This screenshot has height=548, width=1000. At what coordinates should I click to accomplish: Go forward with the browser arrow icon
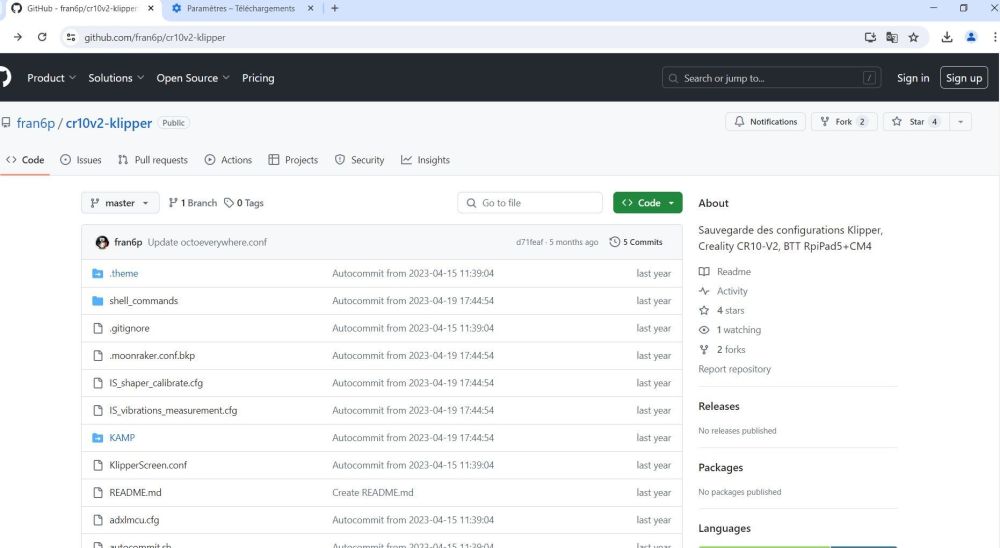[x=18, y=37]
